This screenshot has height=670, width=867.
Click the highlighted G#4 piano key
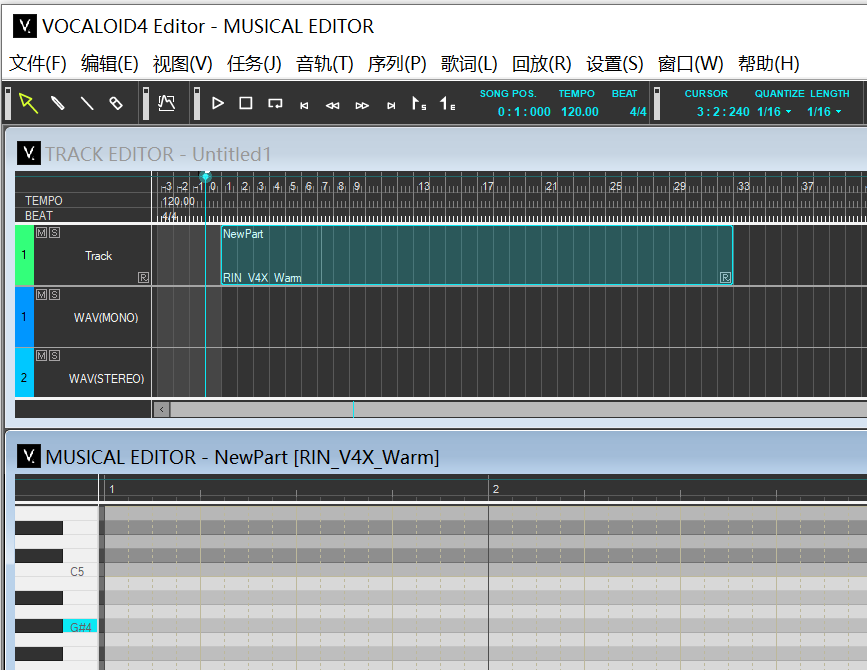[80, 627]
